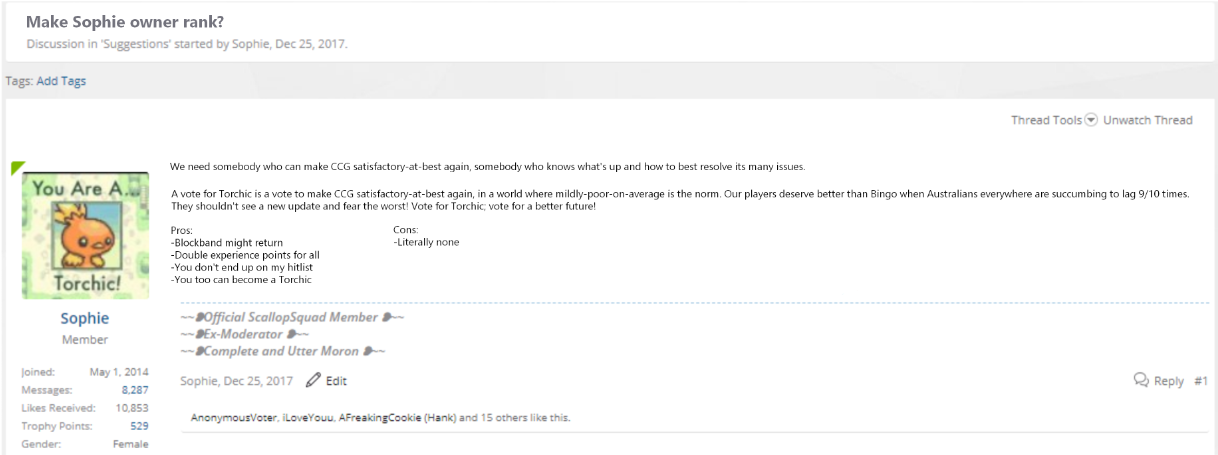1218x455 pixels.
Task: Click the green online indicator on the avatar
Action: 17,167
